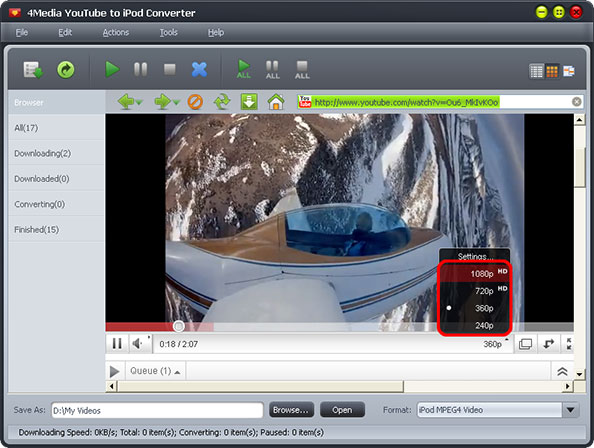Show the Downloaded(0) list

coord(56,178)
